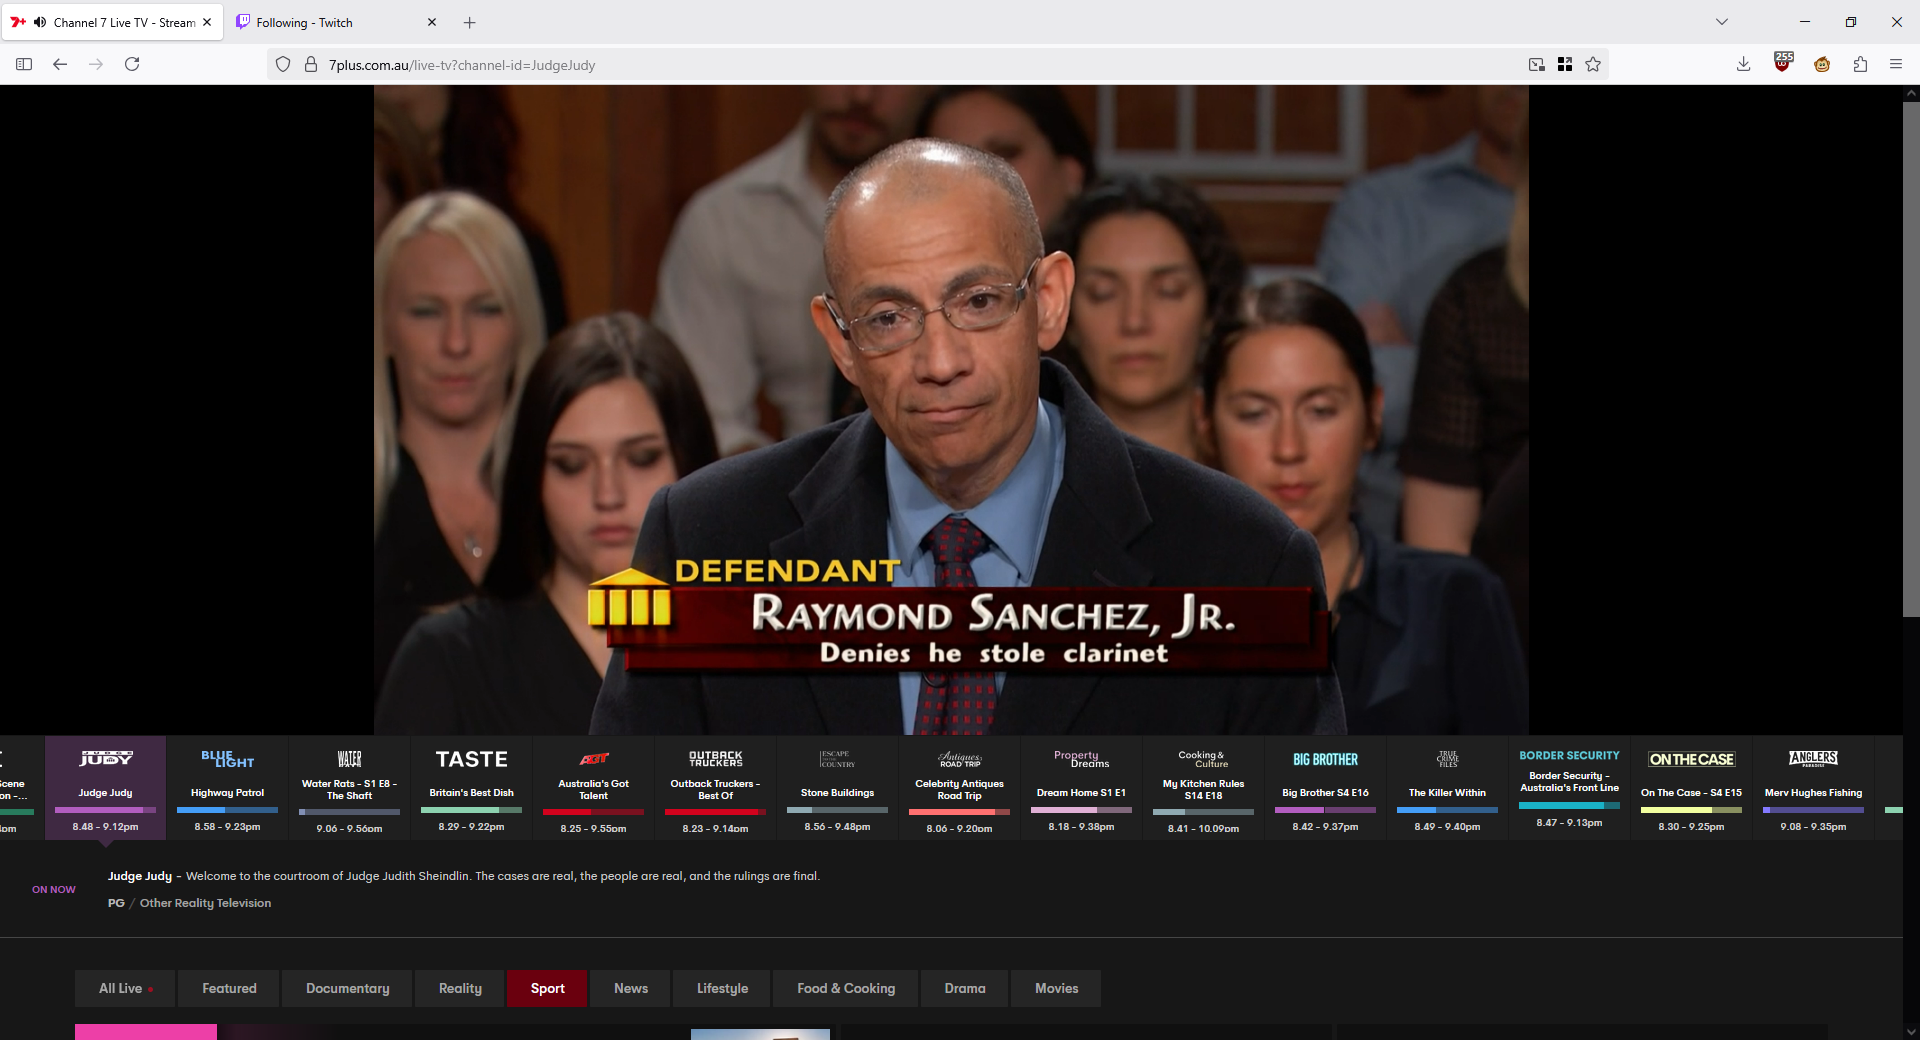Click the AGT channel logo
Viewport: 1920px width, 1040px height.
594,759
